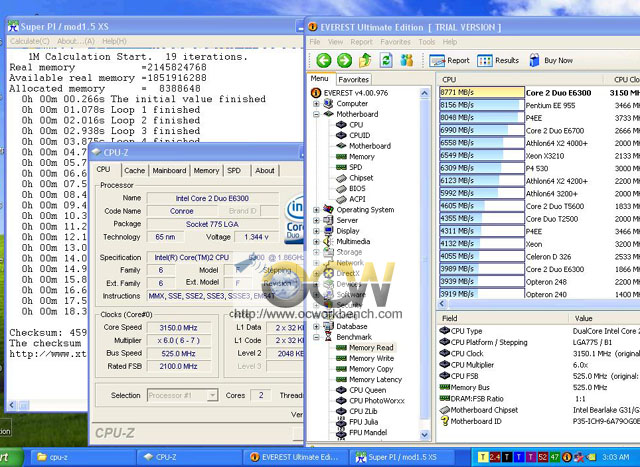The width and height of the screenshot is (640, 467).
Task: Click the 6990 MB/s Core 2 Duo E6700 bar
Action: pyautogui.click(x=482, y=130)
